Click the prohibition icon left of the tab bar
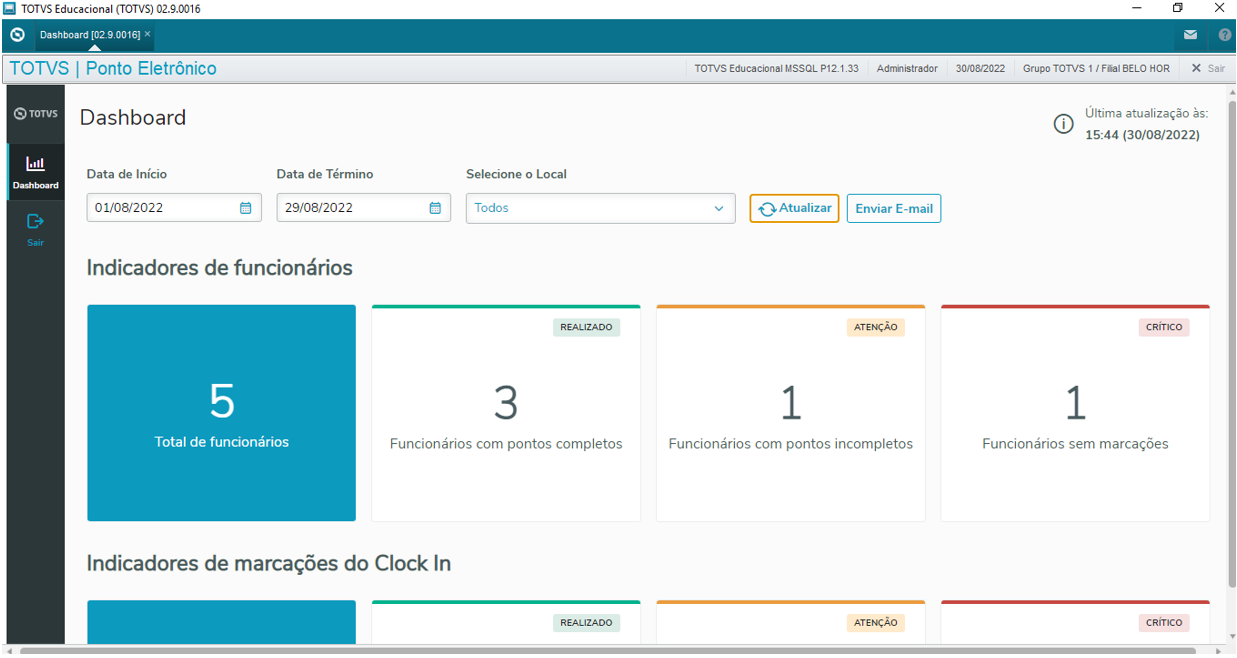 pyautogui.click(x=16, y=35)
